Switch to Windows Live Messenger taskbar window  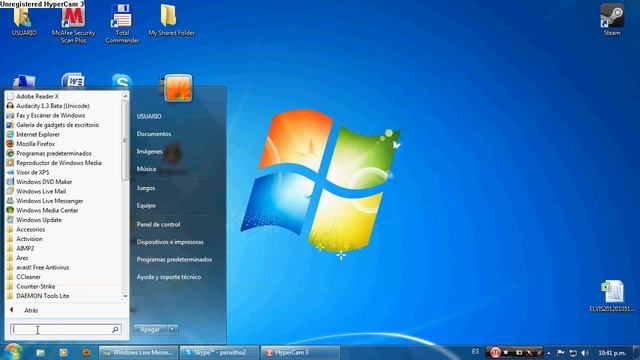tap(138, 352)
